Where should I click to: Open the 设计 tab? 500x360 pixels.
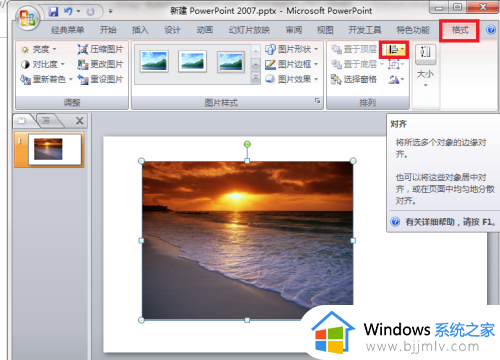tap(172, 30)
